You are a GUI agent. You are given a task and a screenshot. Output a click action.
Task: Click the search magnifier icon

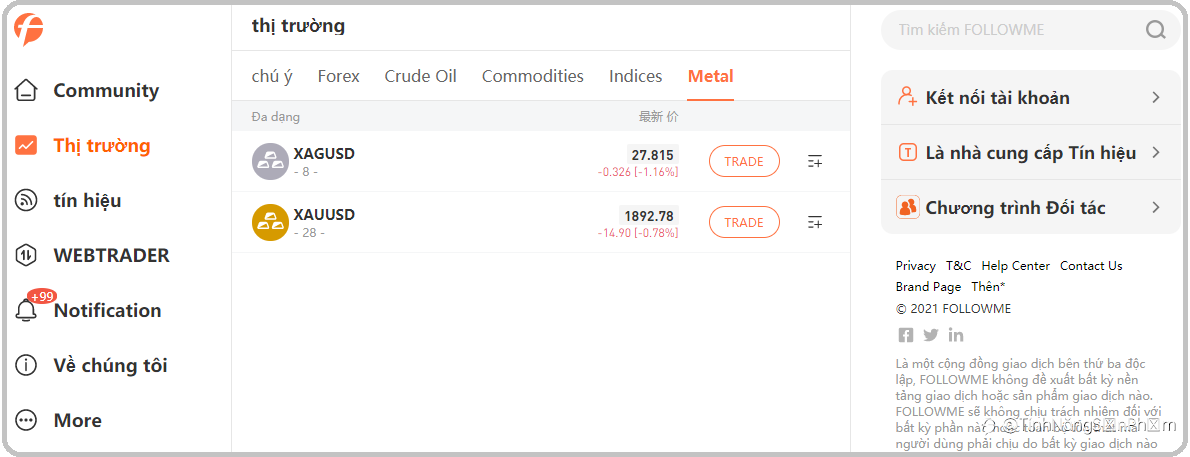coord(1155,30)
